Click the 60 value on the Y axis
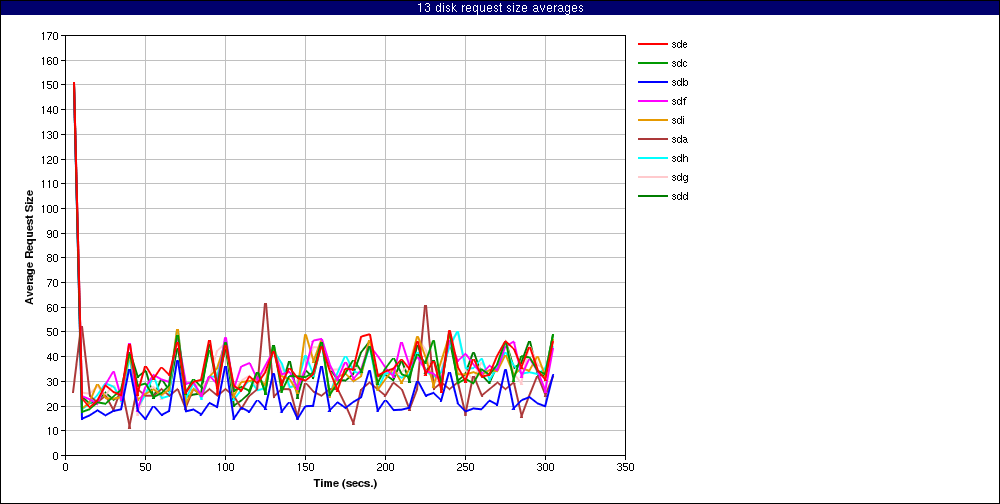This screenshot has height=504, width=1000. 54,308
